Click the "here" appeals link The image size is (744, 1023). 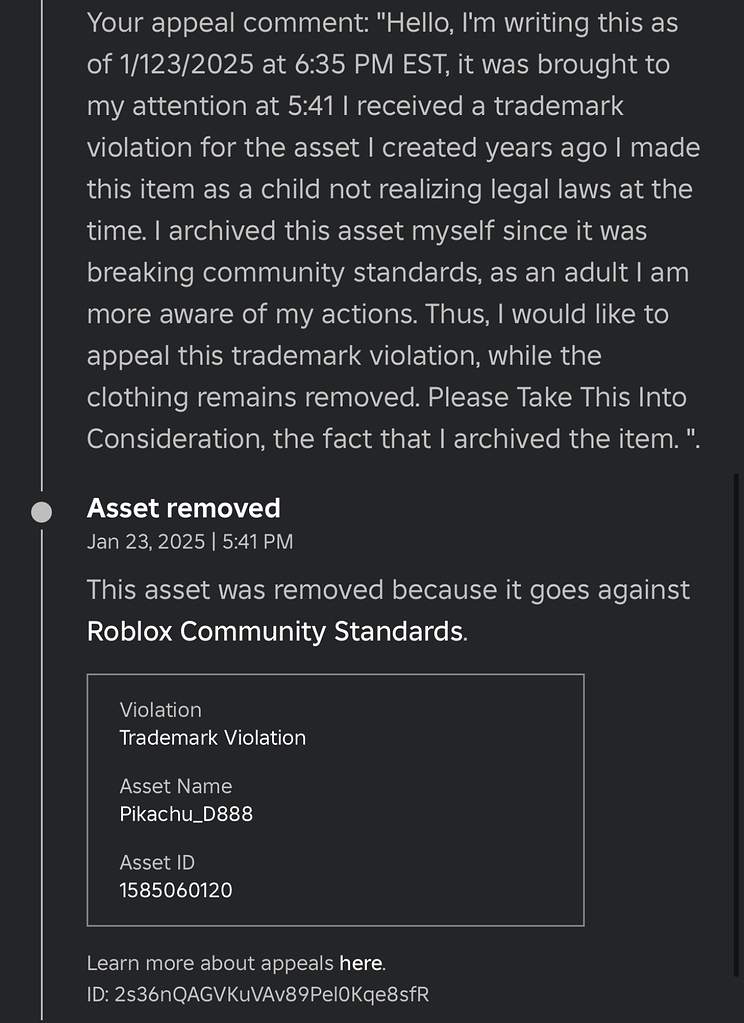pyautogui.click(x=360, y=964)
